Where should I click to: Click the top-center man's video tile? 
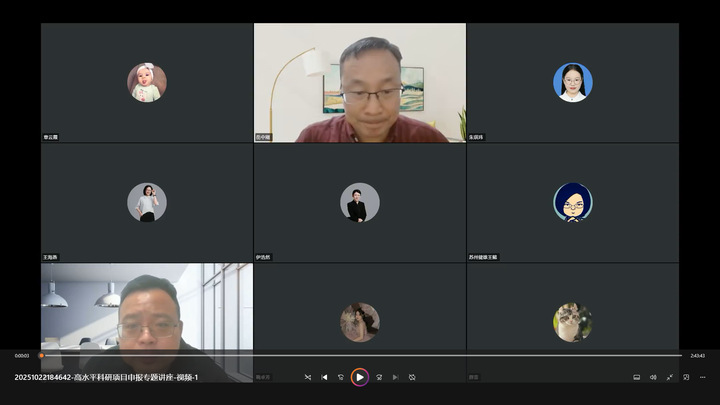[359, 83]
